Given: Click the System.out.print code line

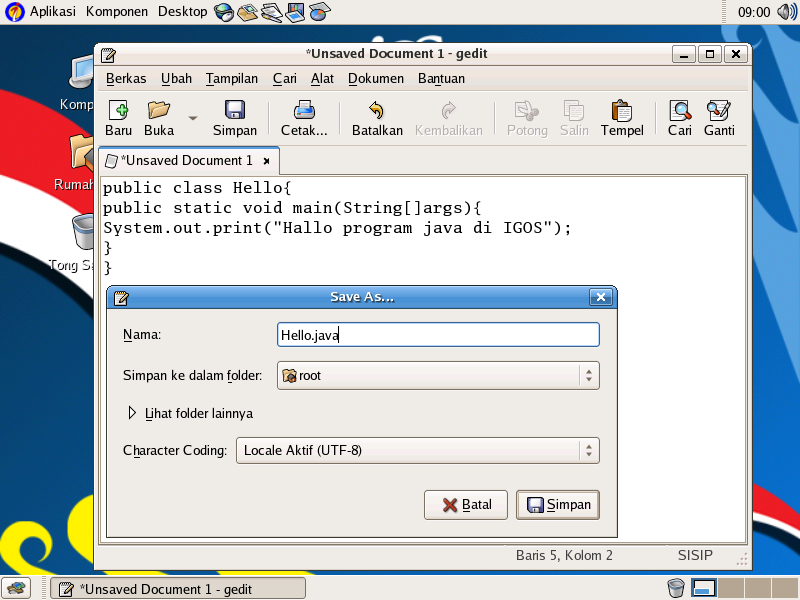Looking at the screenshot, I should point(337,228).
